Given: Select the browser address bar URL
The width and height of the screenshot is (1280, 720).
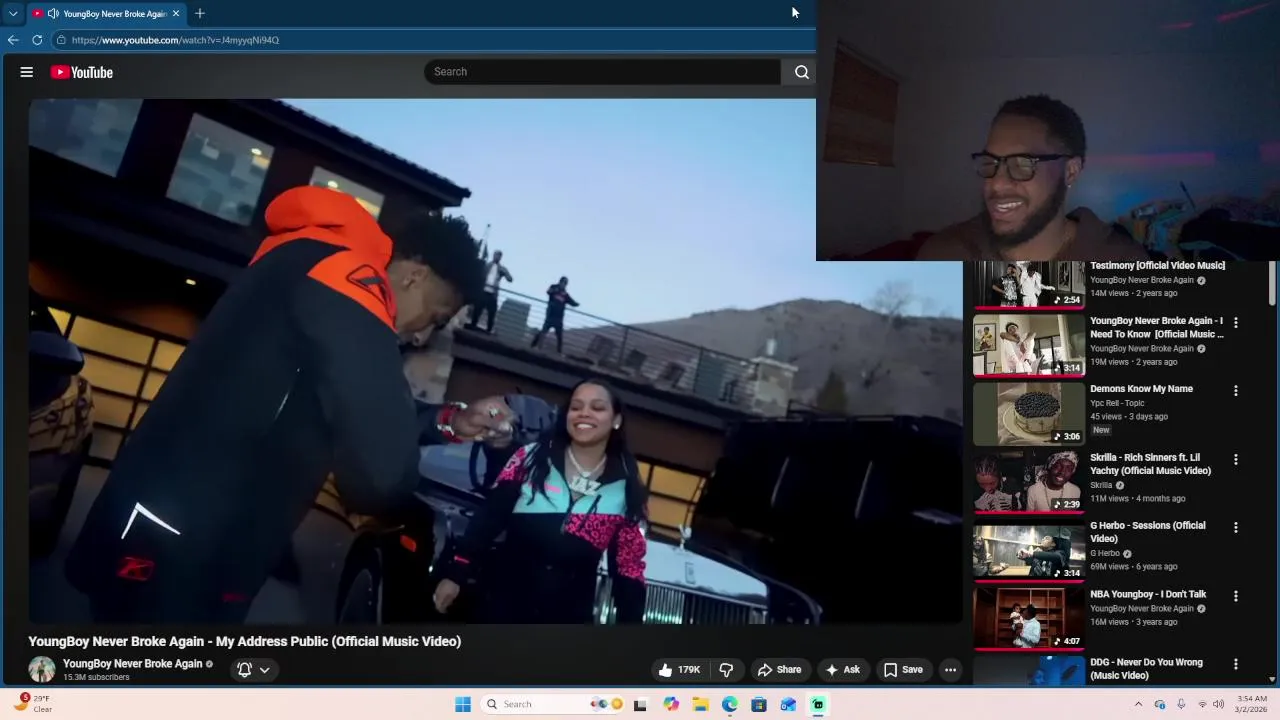Looking at the screenshot, I should pyautogui.click(x=175, y=40).
